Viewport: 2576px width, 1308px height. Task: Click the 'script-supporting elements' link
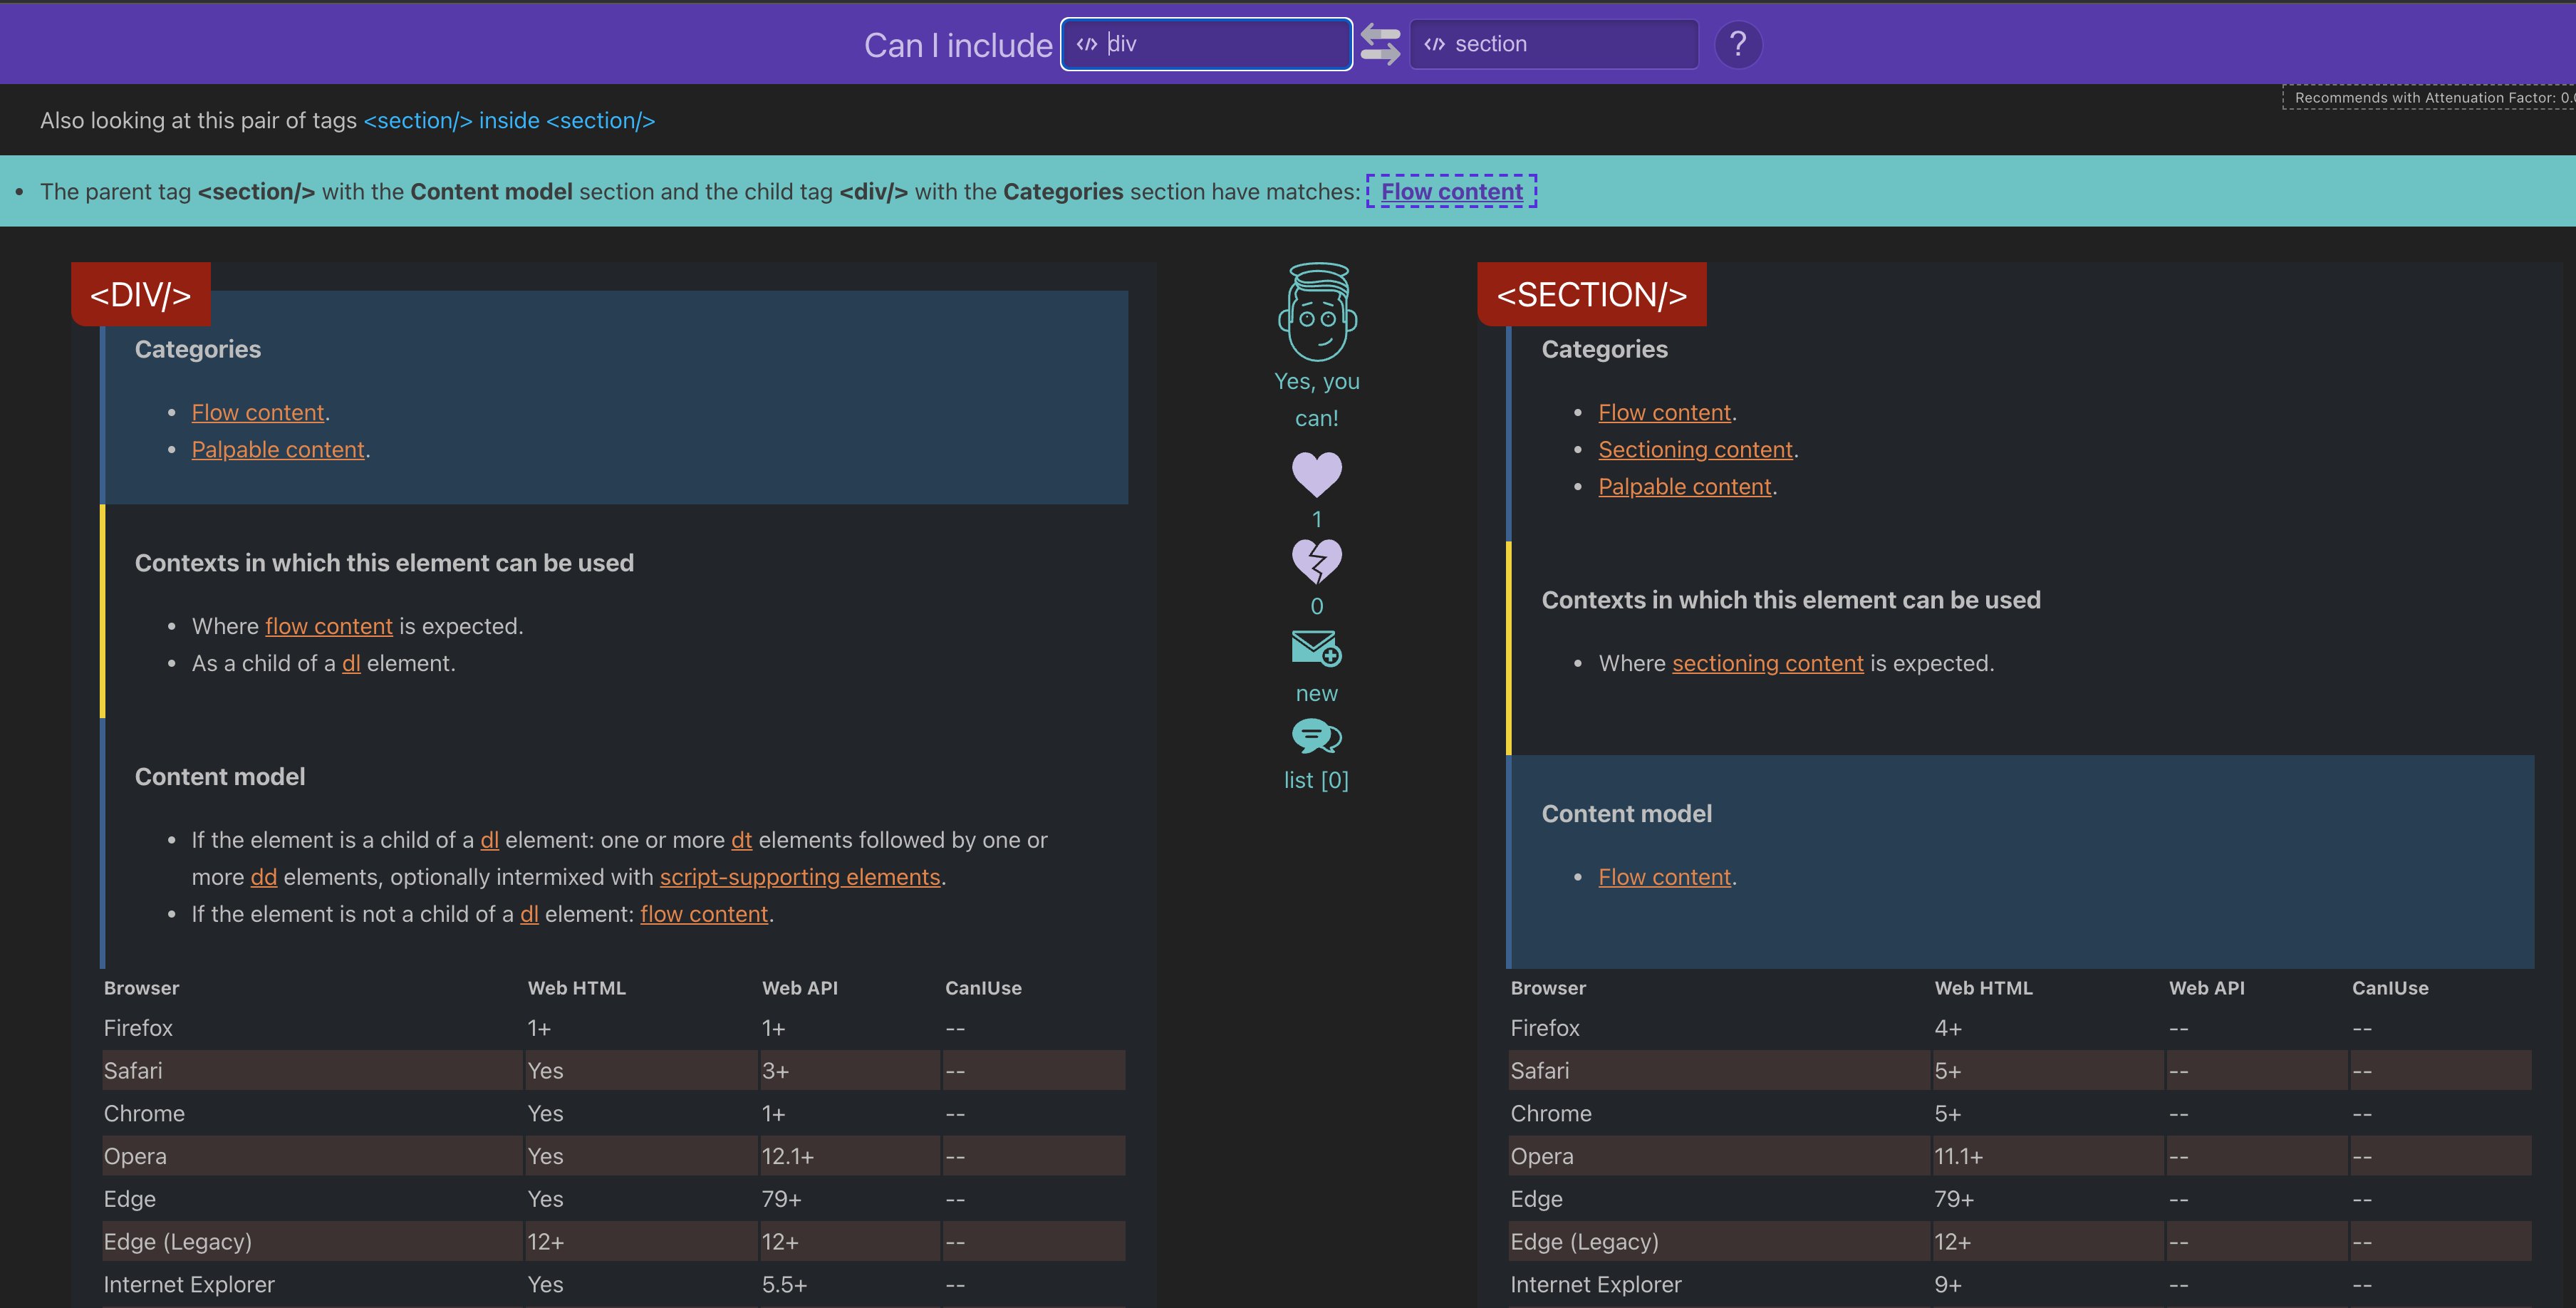[x=800, y=877]
